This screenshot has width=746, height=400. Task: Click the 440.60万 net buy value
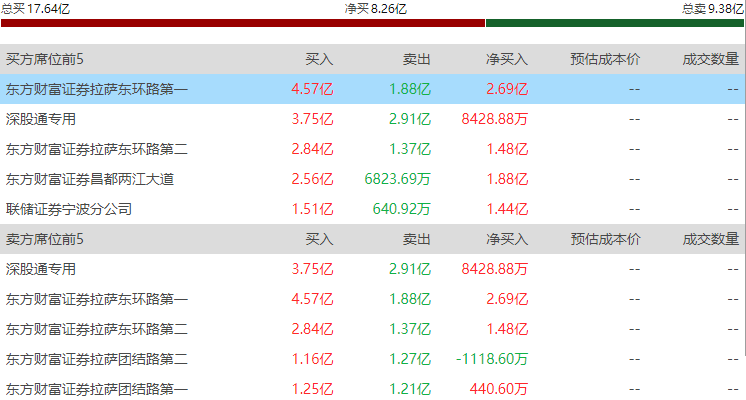499,389
